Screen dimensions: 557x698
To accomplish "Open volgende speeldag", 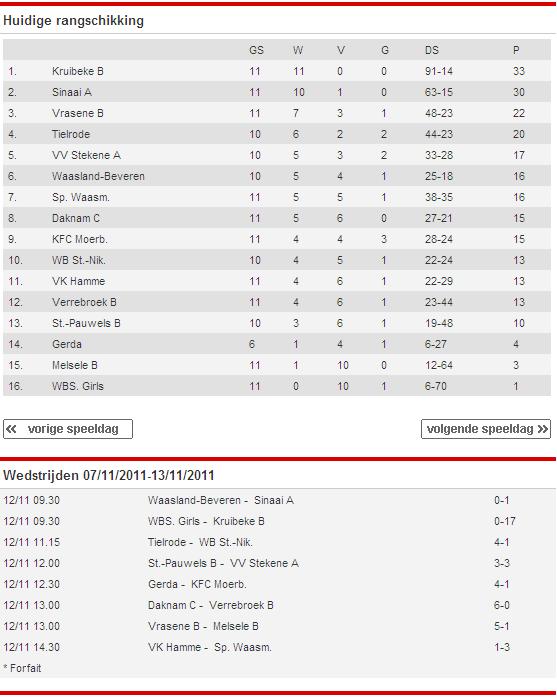I will pyautogui.click(x=486, y=429).
